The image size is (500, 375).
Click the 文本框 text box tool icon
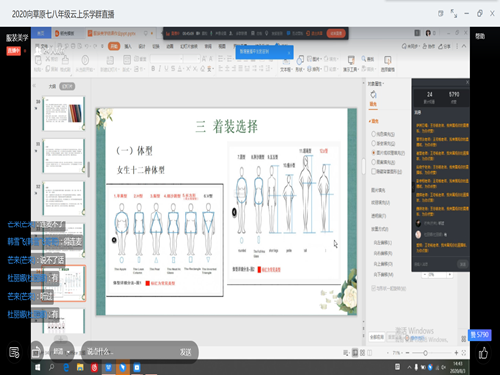[x=285, y=61]
